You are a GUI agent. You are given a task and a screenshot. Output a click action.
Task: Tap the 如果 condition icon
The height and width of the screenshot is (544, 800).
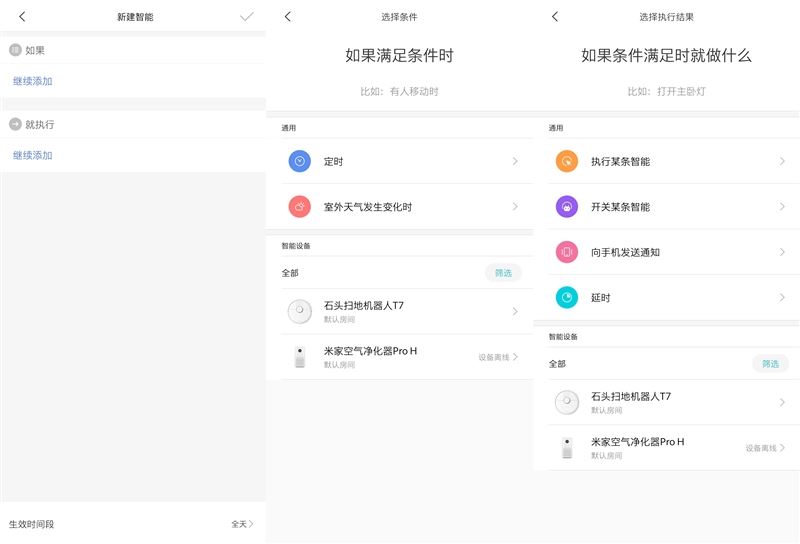pos(15,50)
